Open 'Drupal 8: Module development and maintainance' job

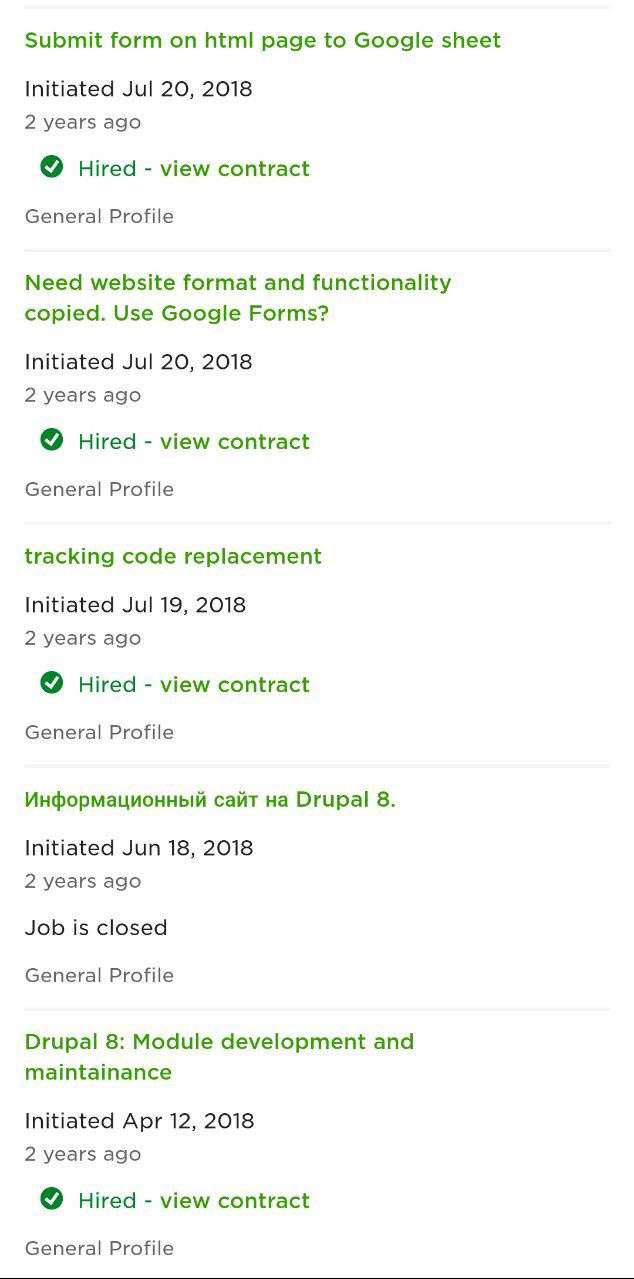point(219,1057)
